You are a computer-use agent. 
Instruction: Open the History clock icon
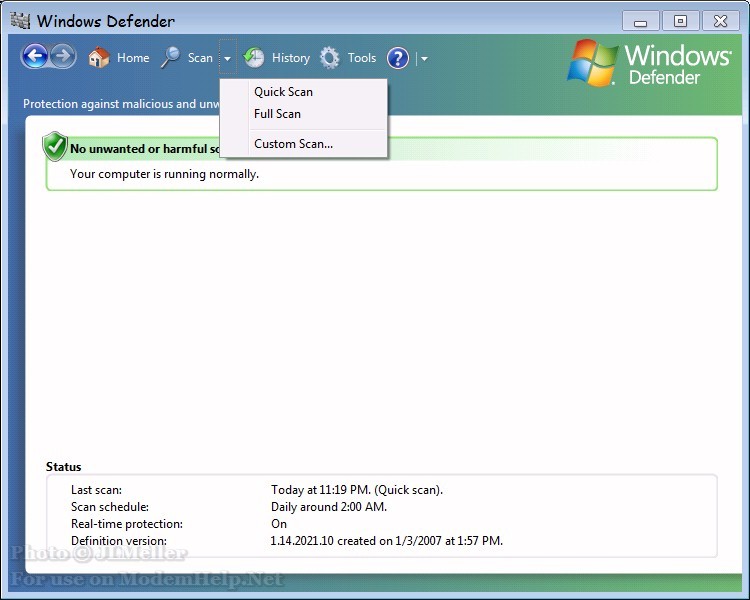tap(254, 58)
